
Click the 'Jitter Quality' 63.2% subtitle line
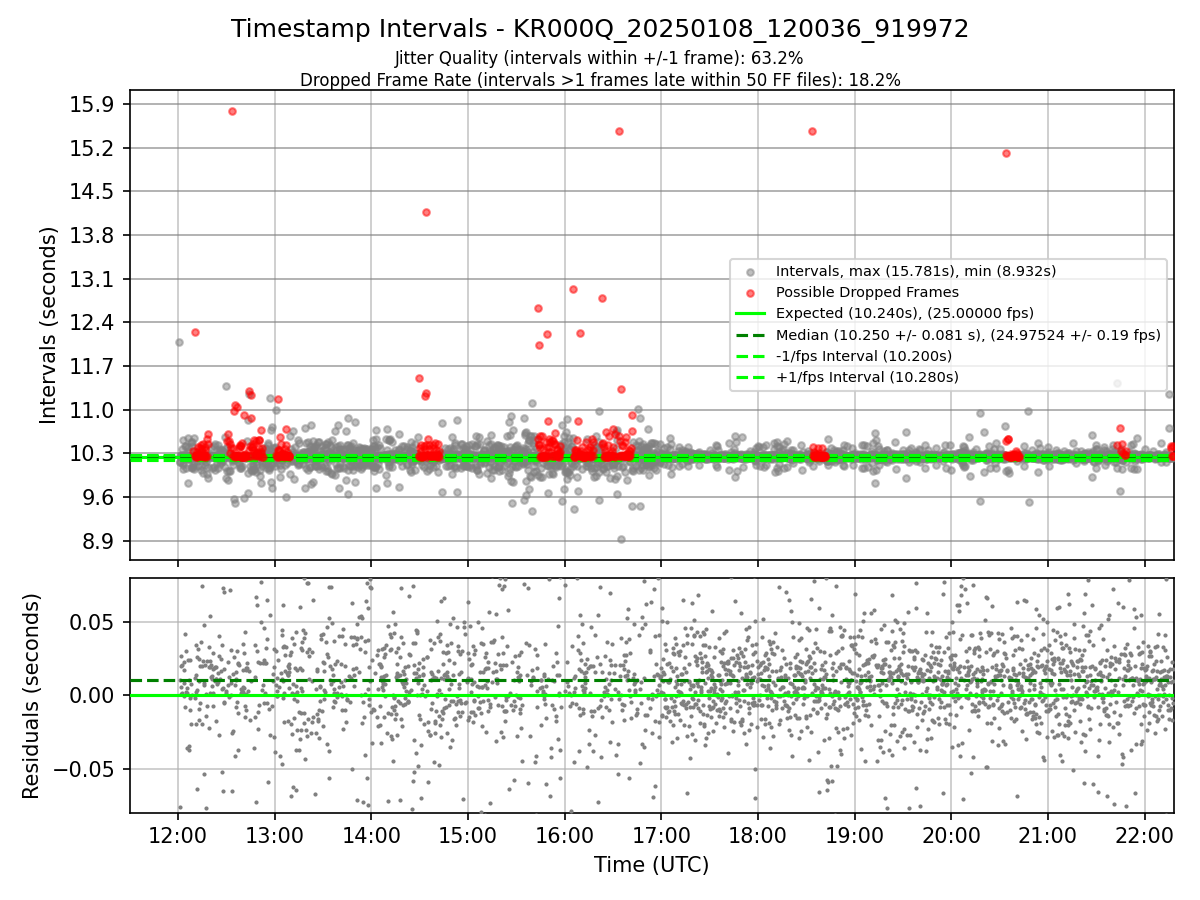click(600, 59)
